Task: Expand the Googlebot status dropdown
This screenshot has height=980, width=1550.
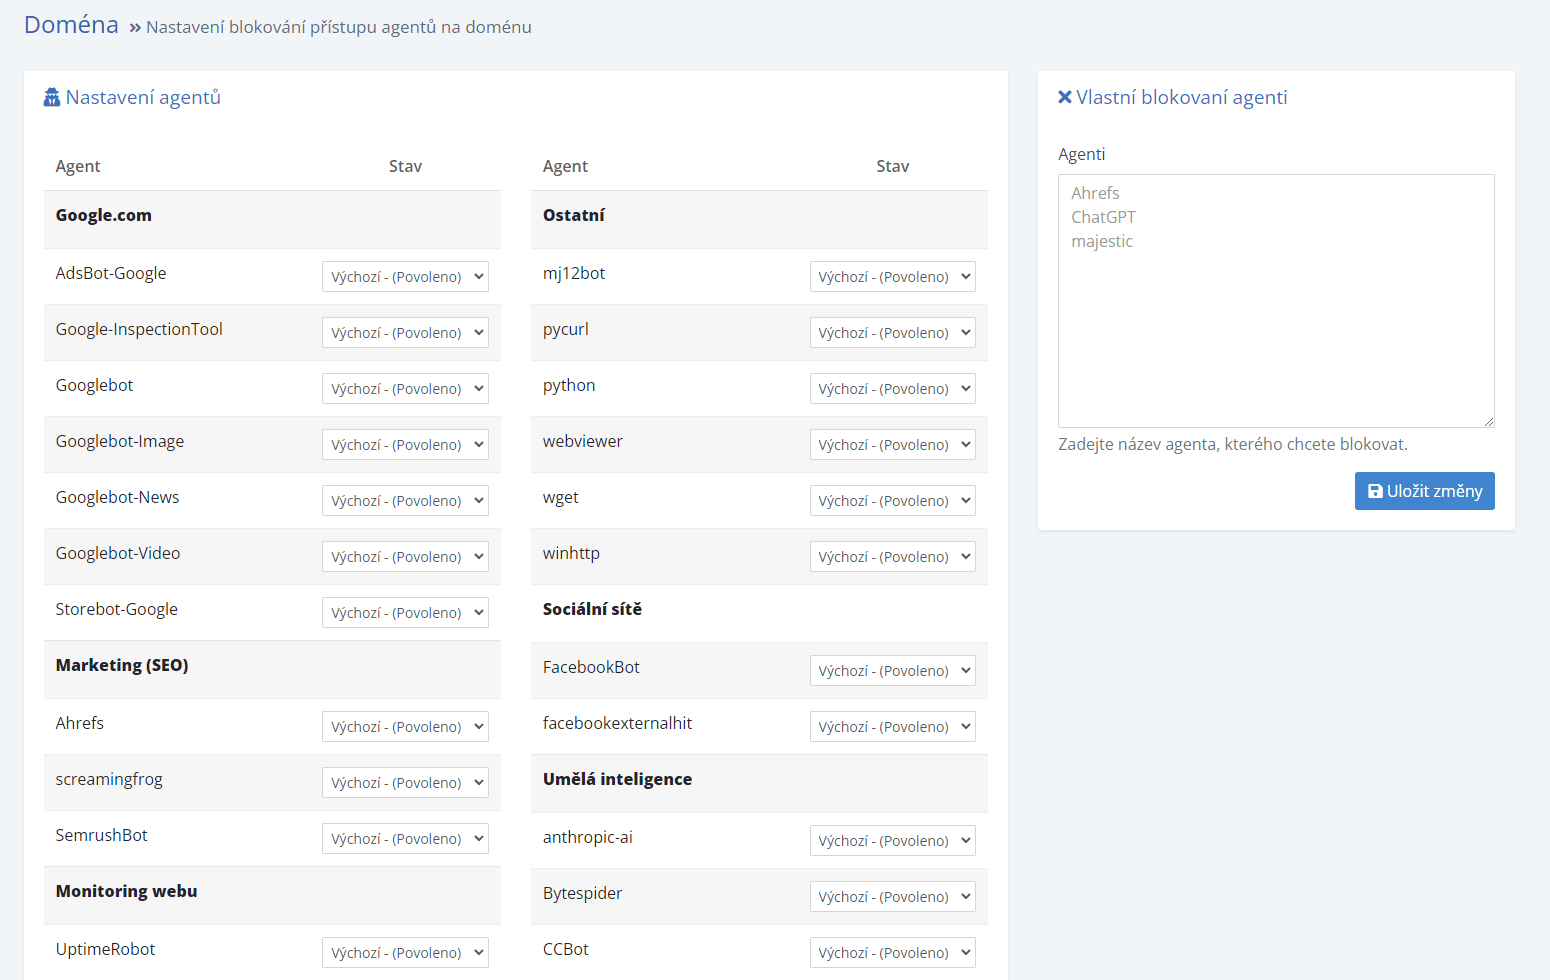Action: click(x=405, y=389)
